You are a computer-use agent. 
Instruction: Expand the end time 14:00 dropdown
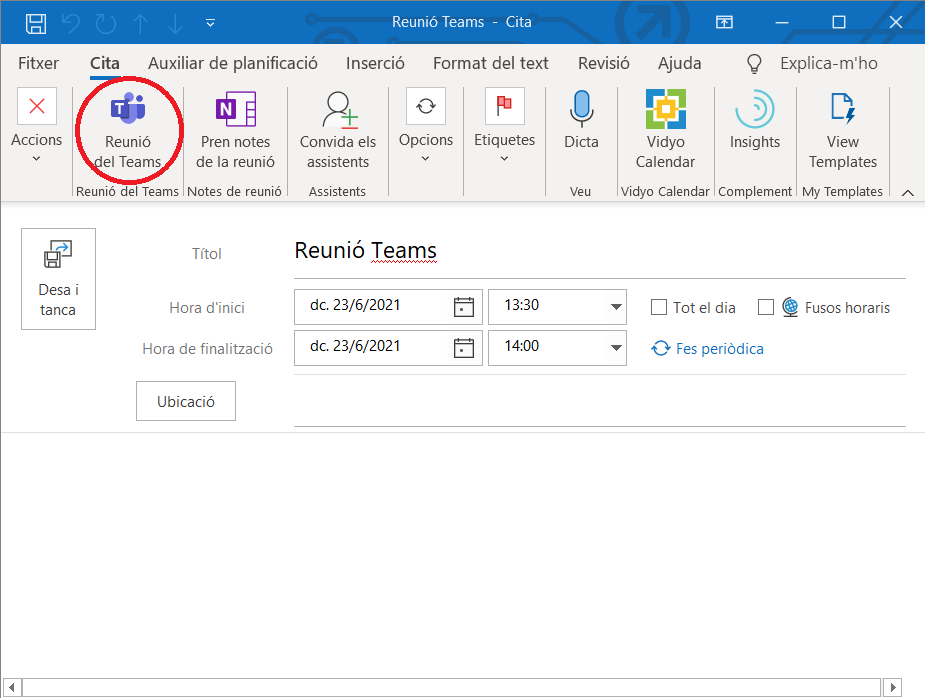click(x=616, y=348)
